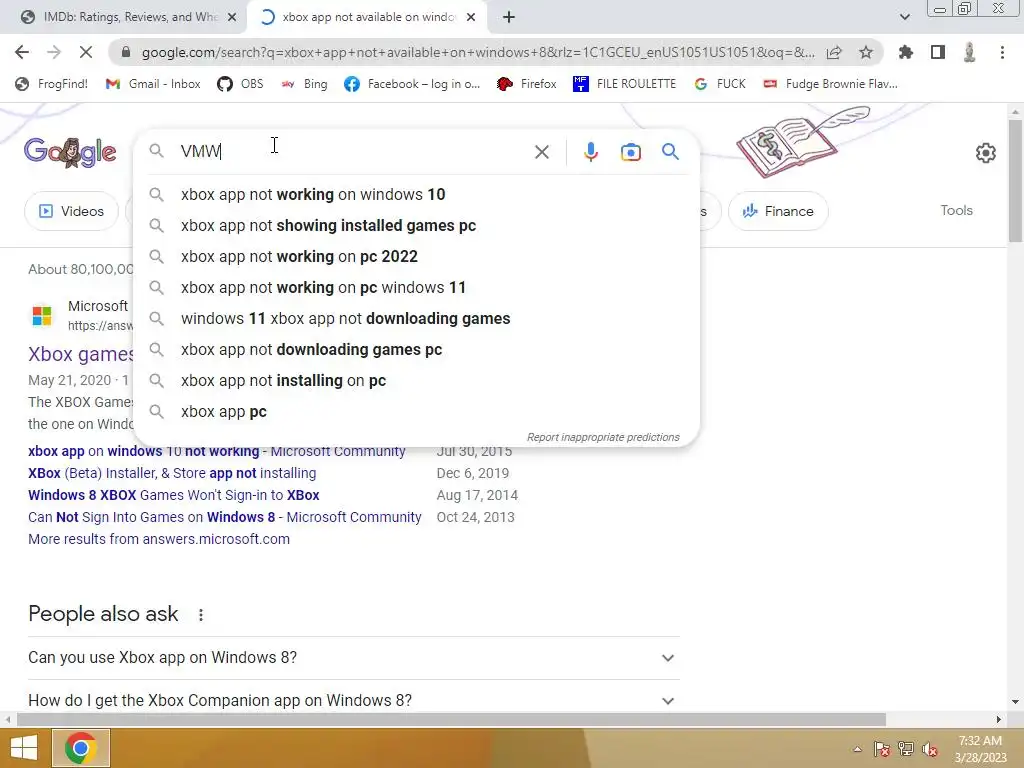Open FrogFind! bookmark
1024x768 pixels.
(x=52, y=84)
